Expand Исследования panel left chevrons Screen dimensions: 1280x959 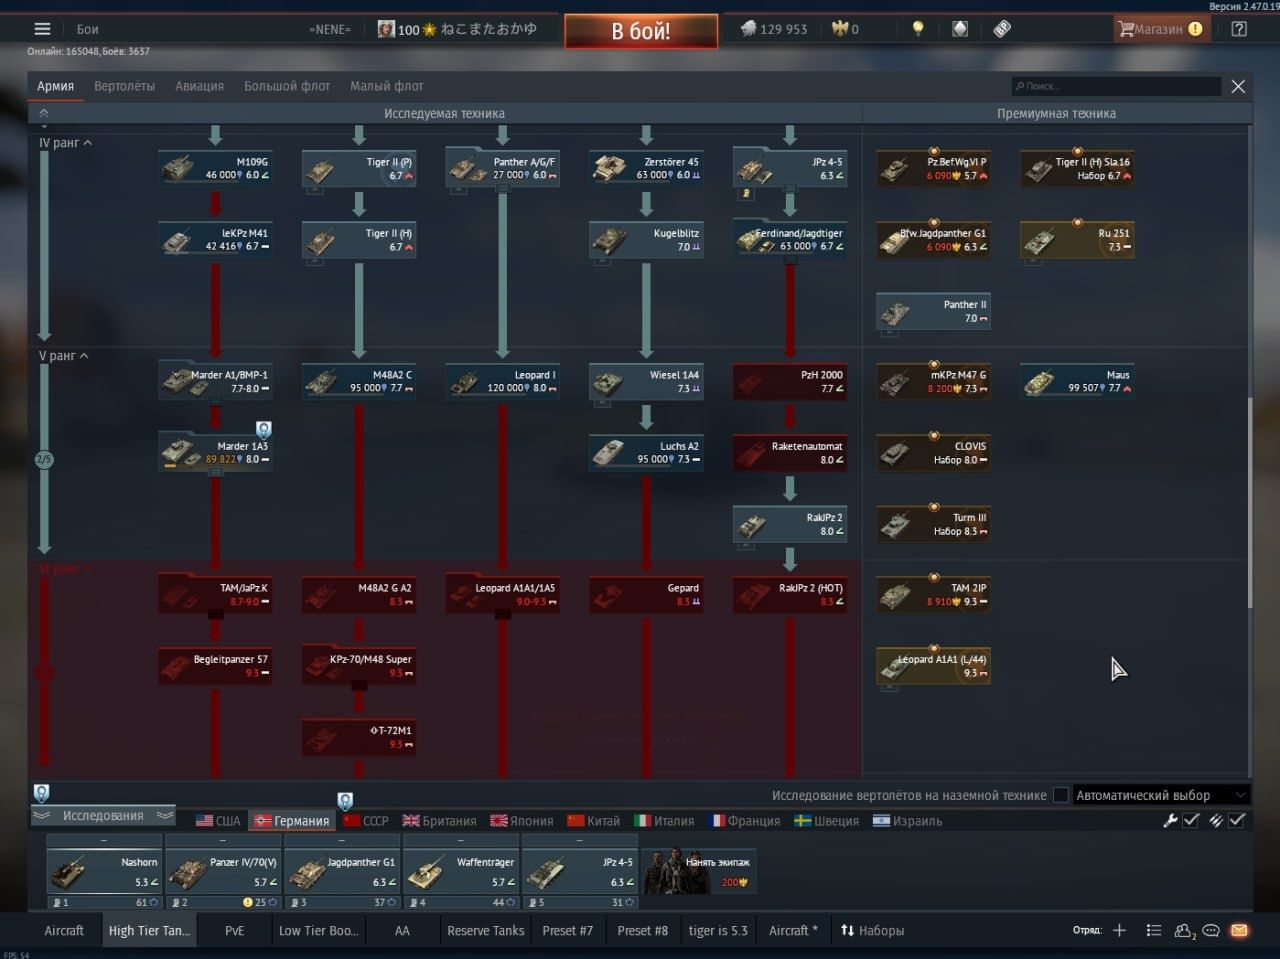(42, 816)
